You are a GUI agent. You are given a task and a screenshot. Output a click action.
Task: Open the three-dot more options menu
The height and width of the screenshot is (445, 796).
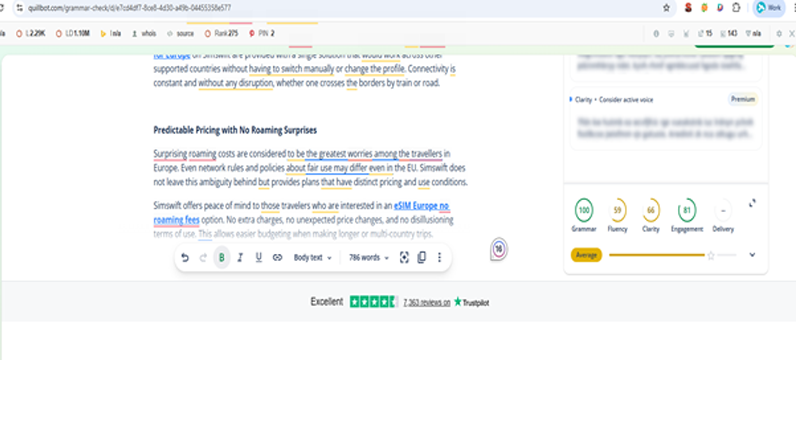(439, 258)
